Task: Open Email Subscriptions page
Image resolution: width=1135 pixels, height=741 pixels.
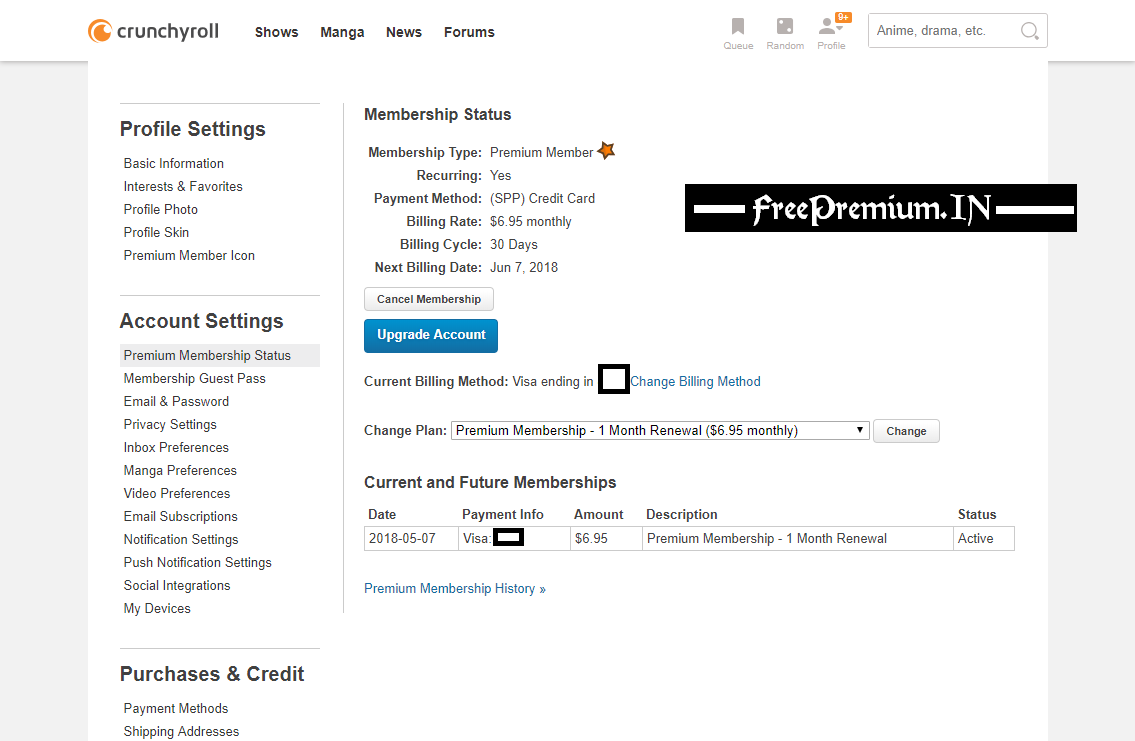Action: click(x=180, y=517)
